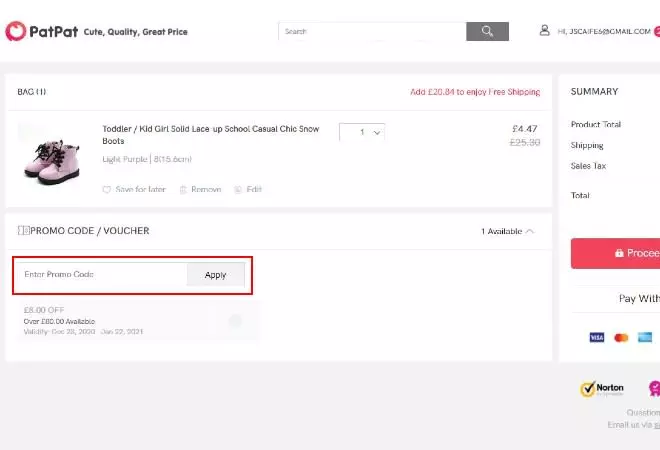Click the Remove trash icon

pyautogui.click(x=183, y=189)
